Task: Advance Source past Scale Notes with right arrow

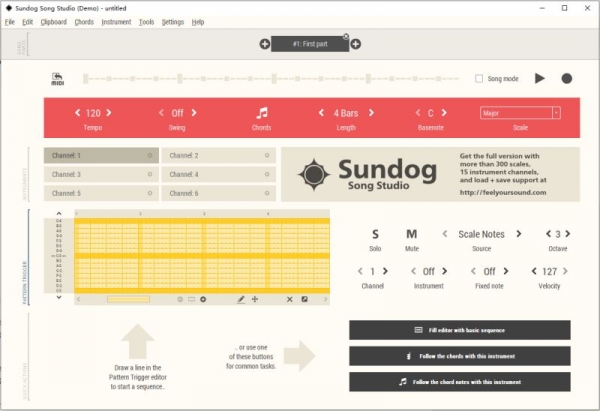Action: pyautogui.click(x=518, y=234)
